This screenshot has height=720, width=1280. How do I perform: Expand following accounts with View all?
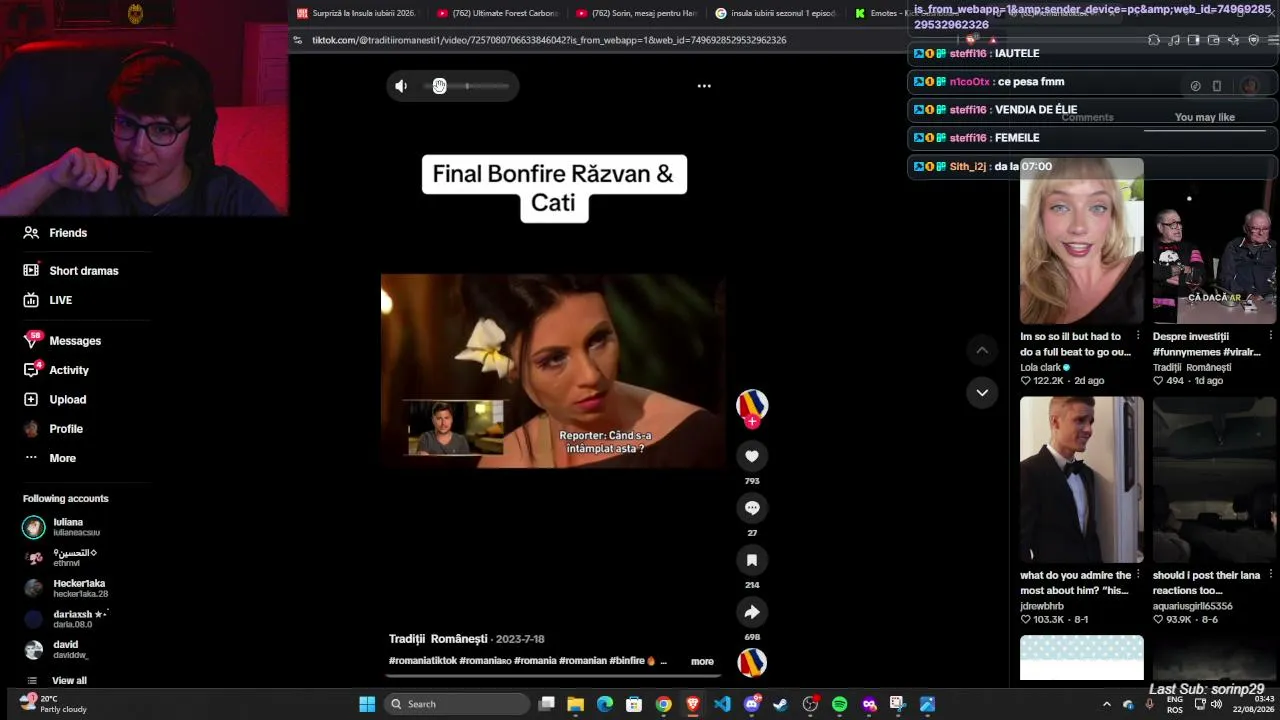pos(69,681)
